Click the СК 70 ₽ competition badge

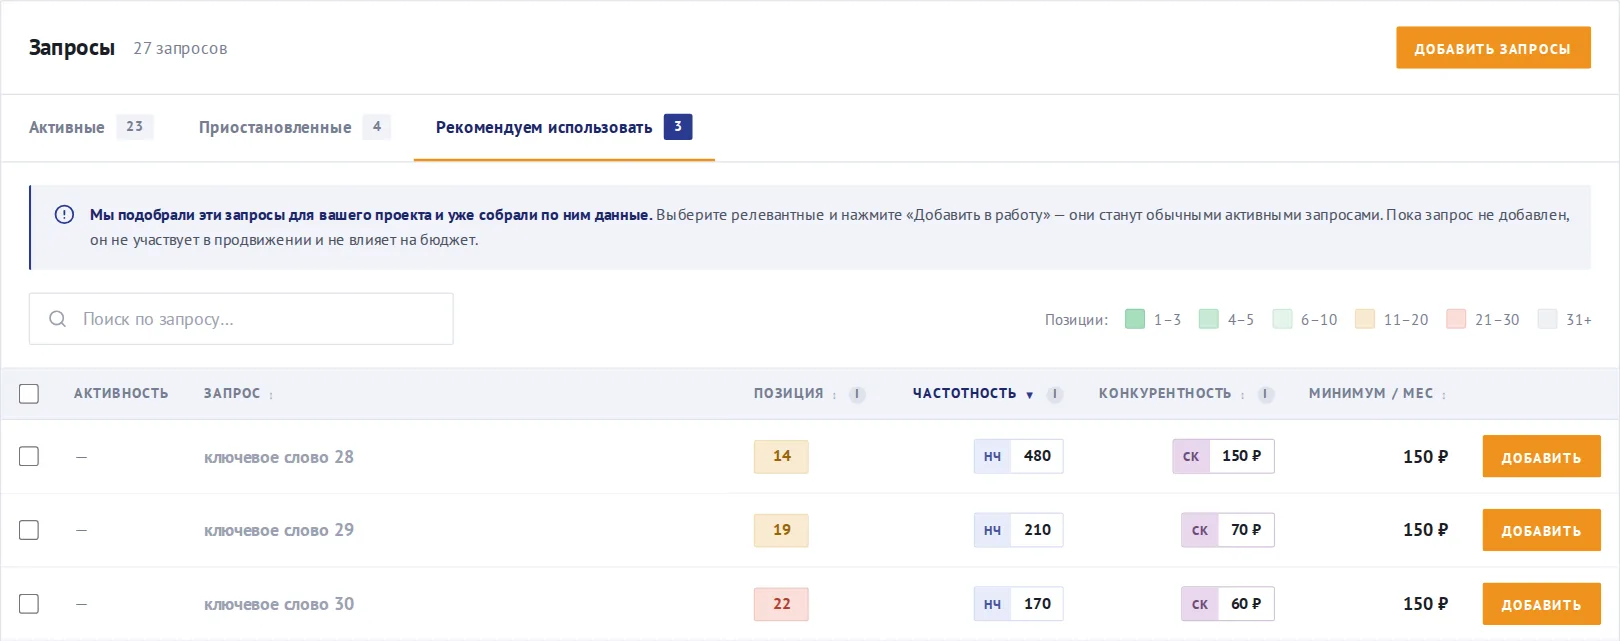1228,530
